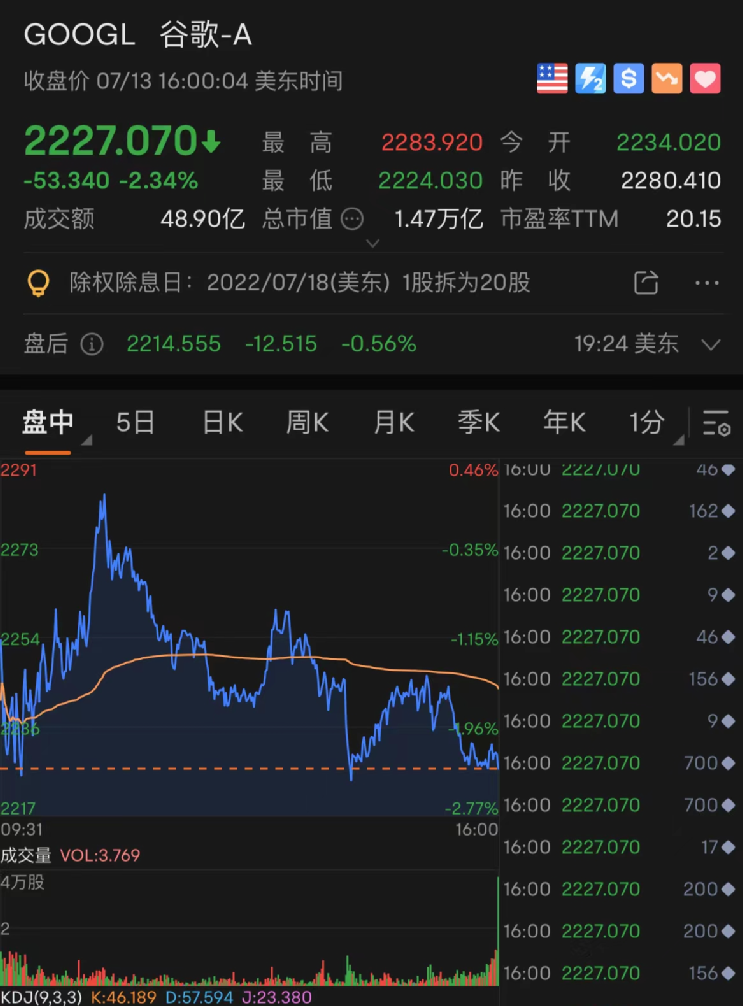This screenshot has width=743, height=1006.
Task: Tap the day low value 2224.030
Action: (430, 181)
